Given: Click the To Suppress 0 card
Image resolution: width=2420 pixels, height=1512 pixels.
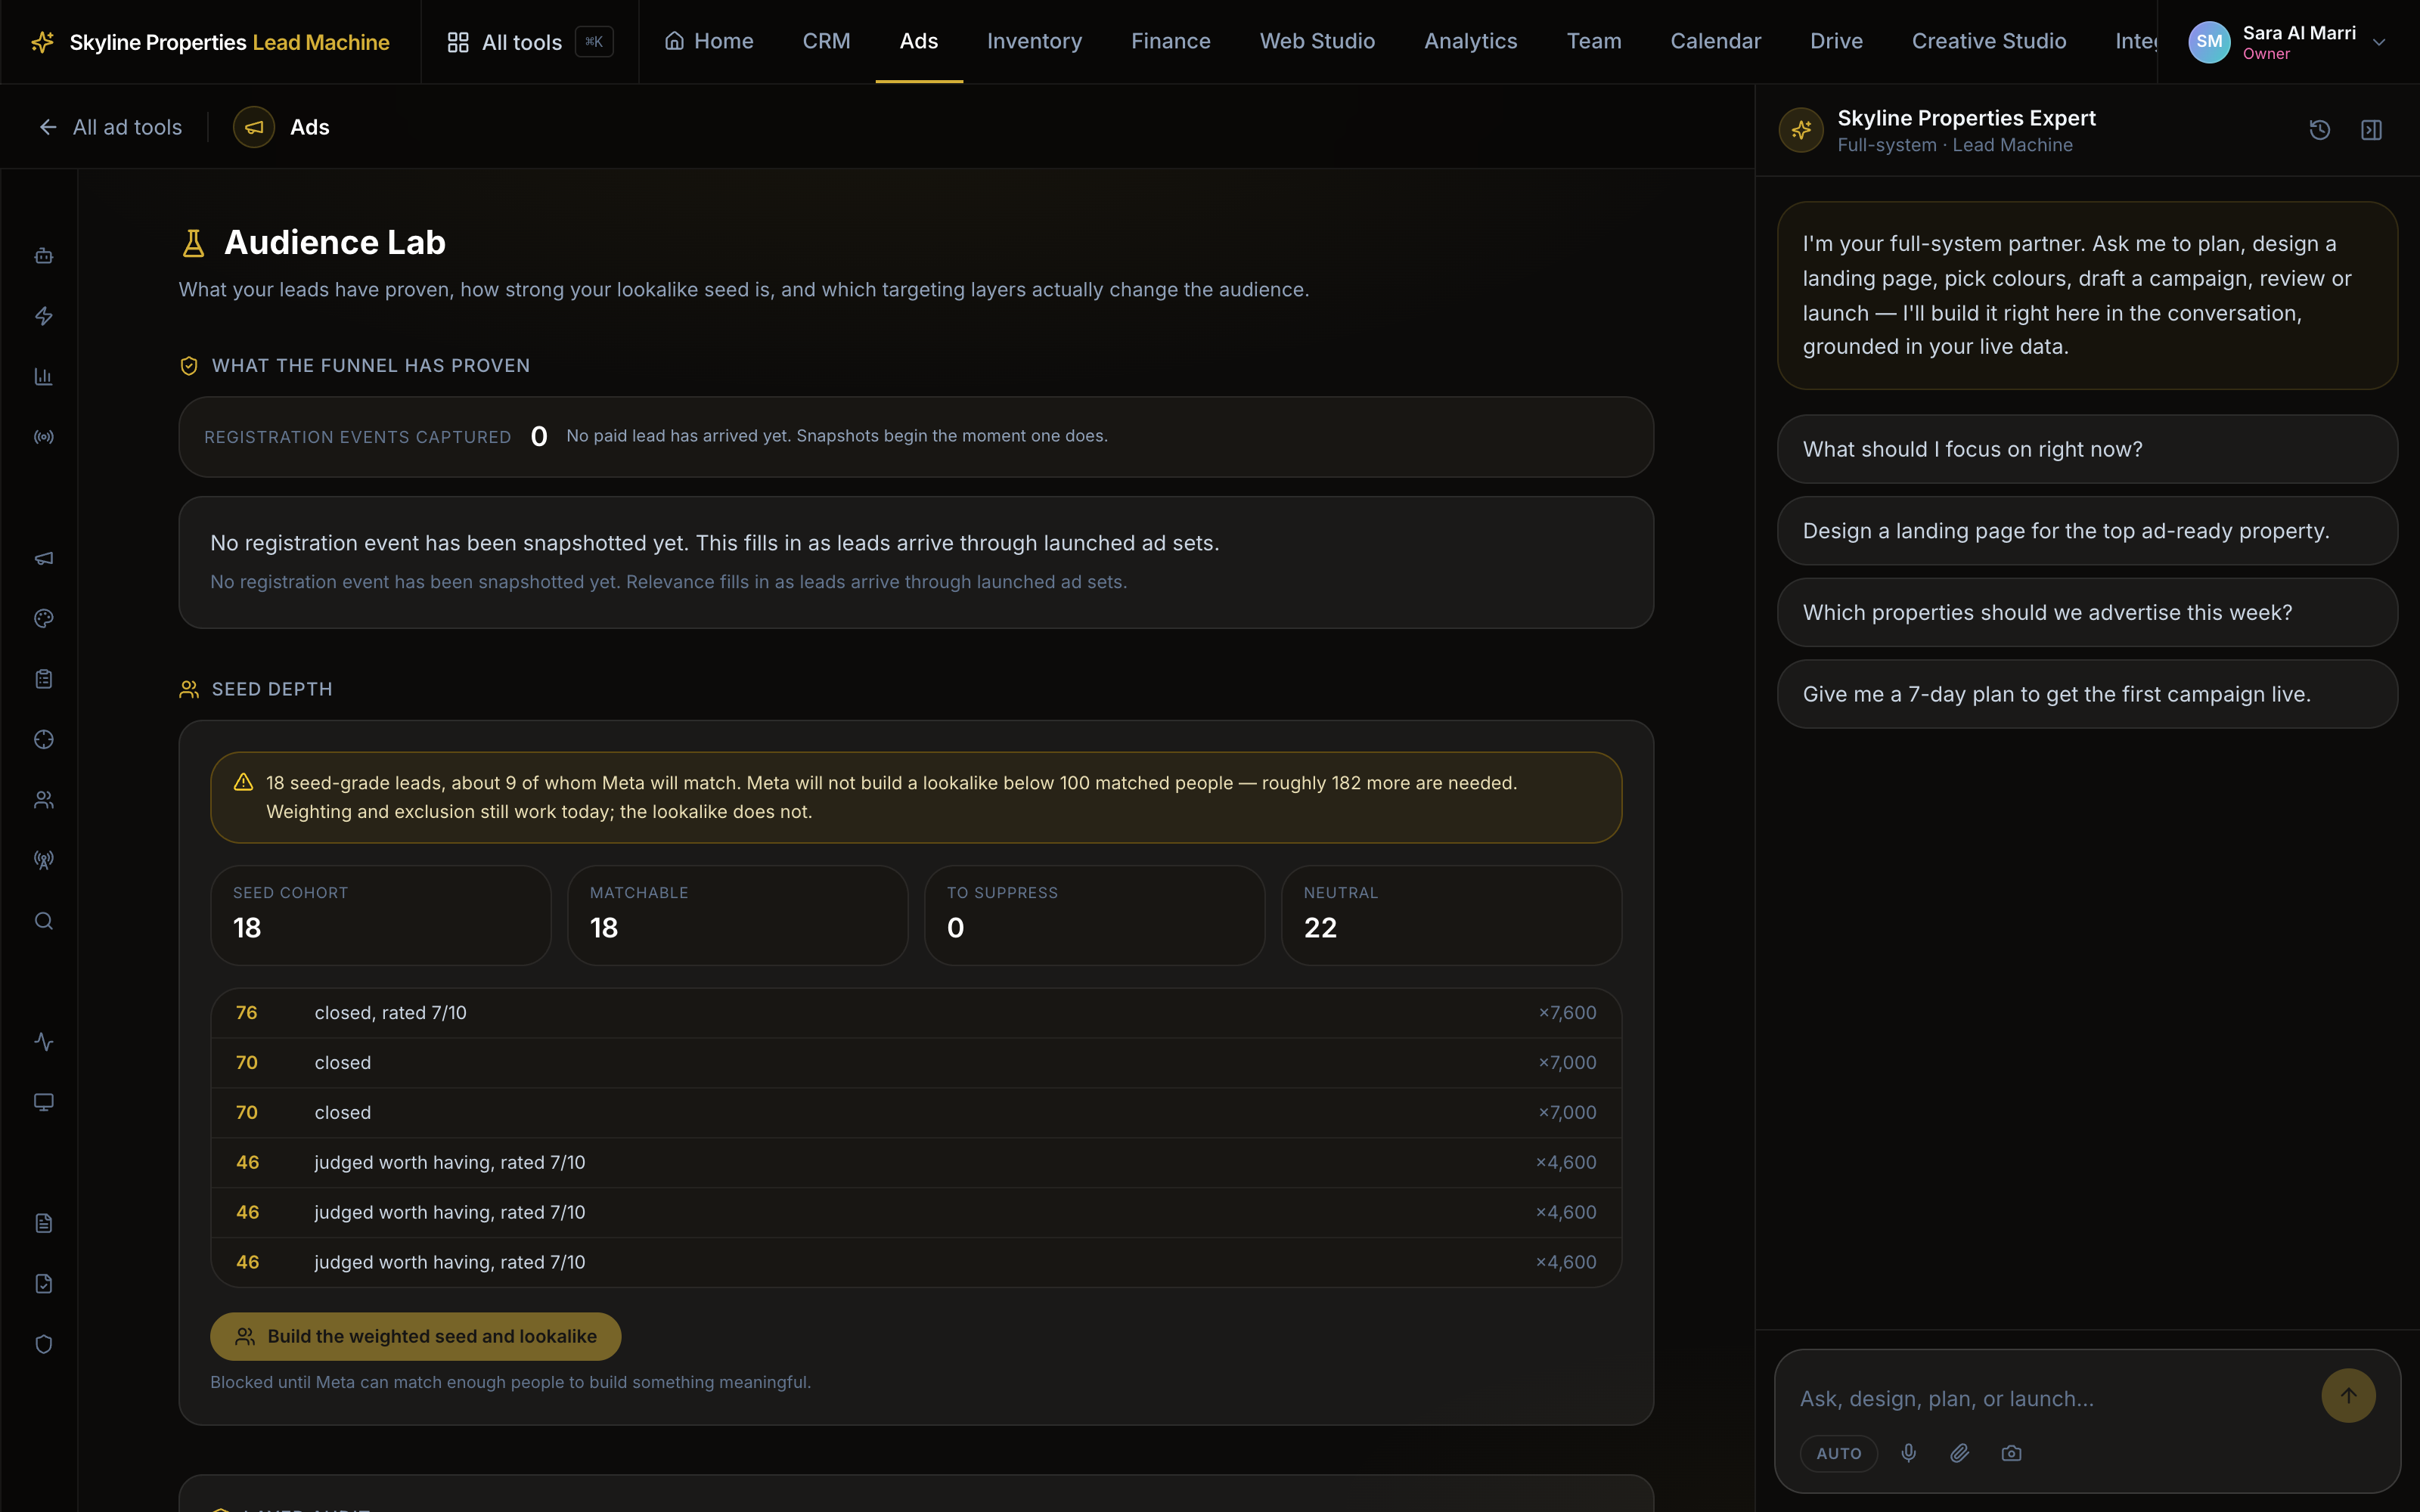Looking at the screenshot, I should [1094, 915].
